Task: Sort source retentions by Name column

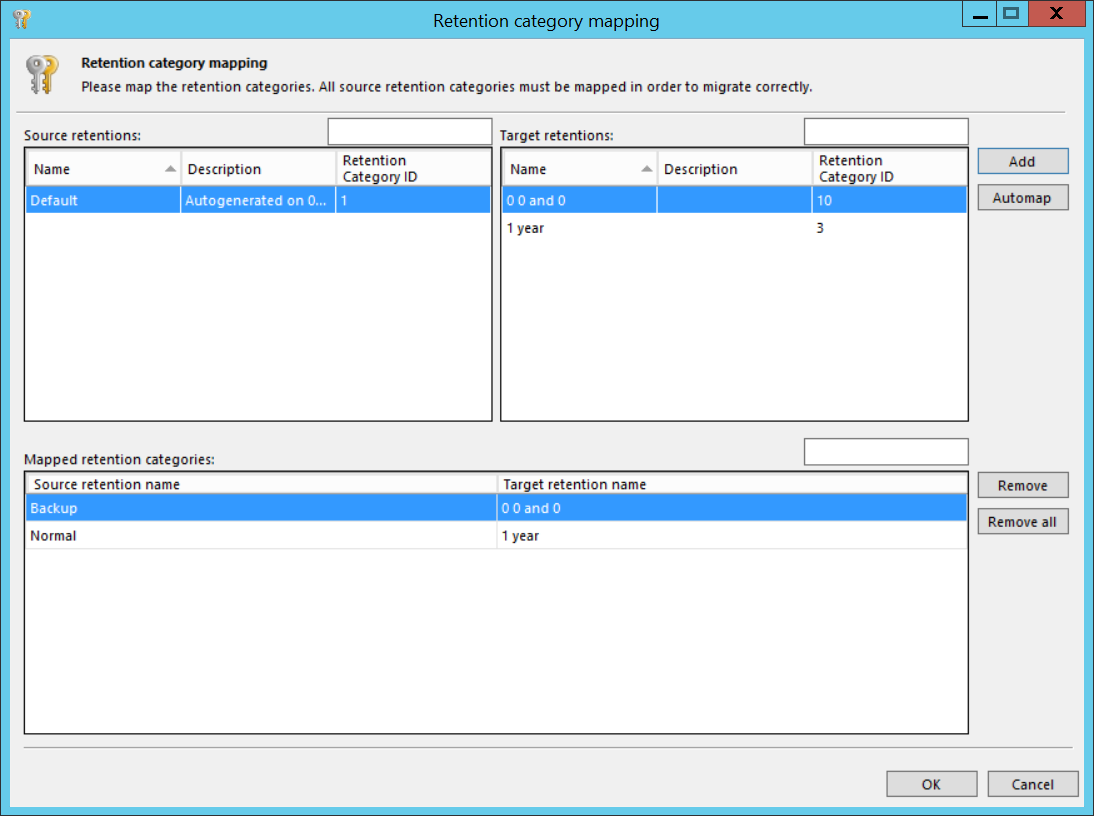Action: coord(100,169)
